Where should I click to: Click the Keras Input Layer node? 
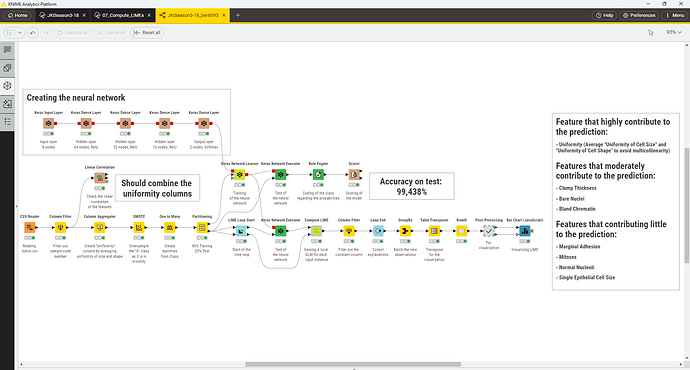(48, 123)
